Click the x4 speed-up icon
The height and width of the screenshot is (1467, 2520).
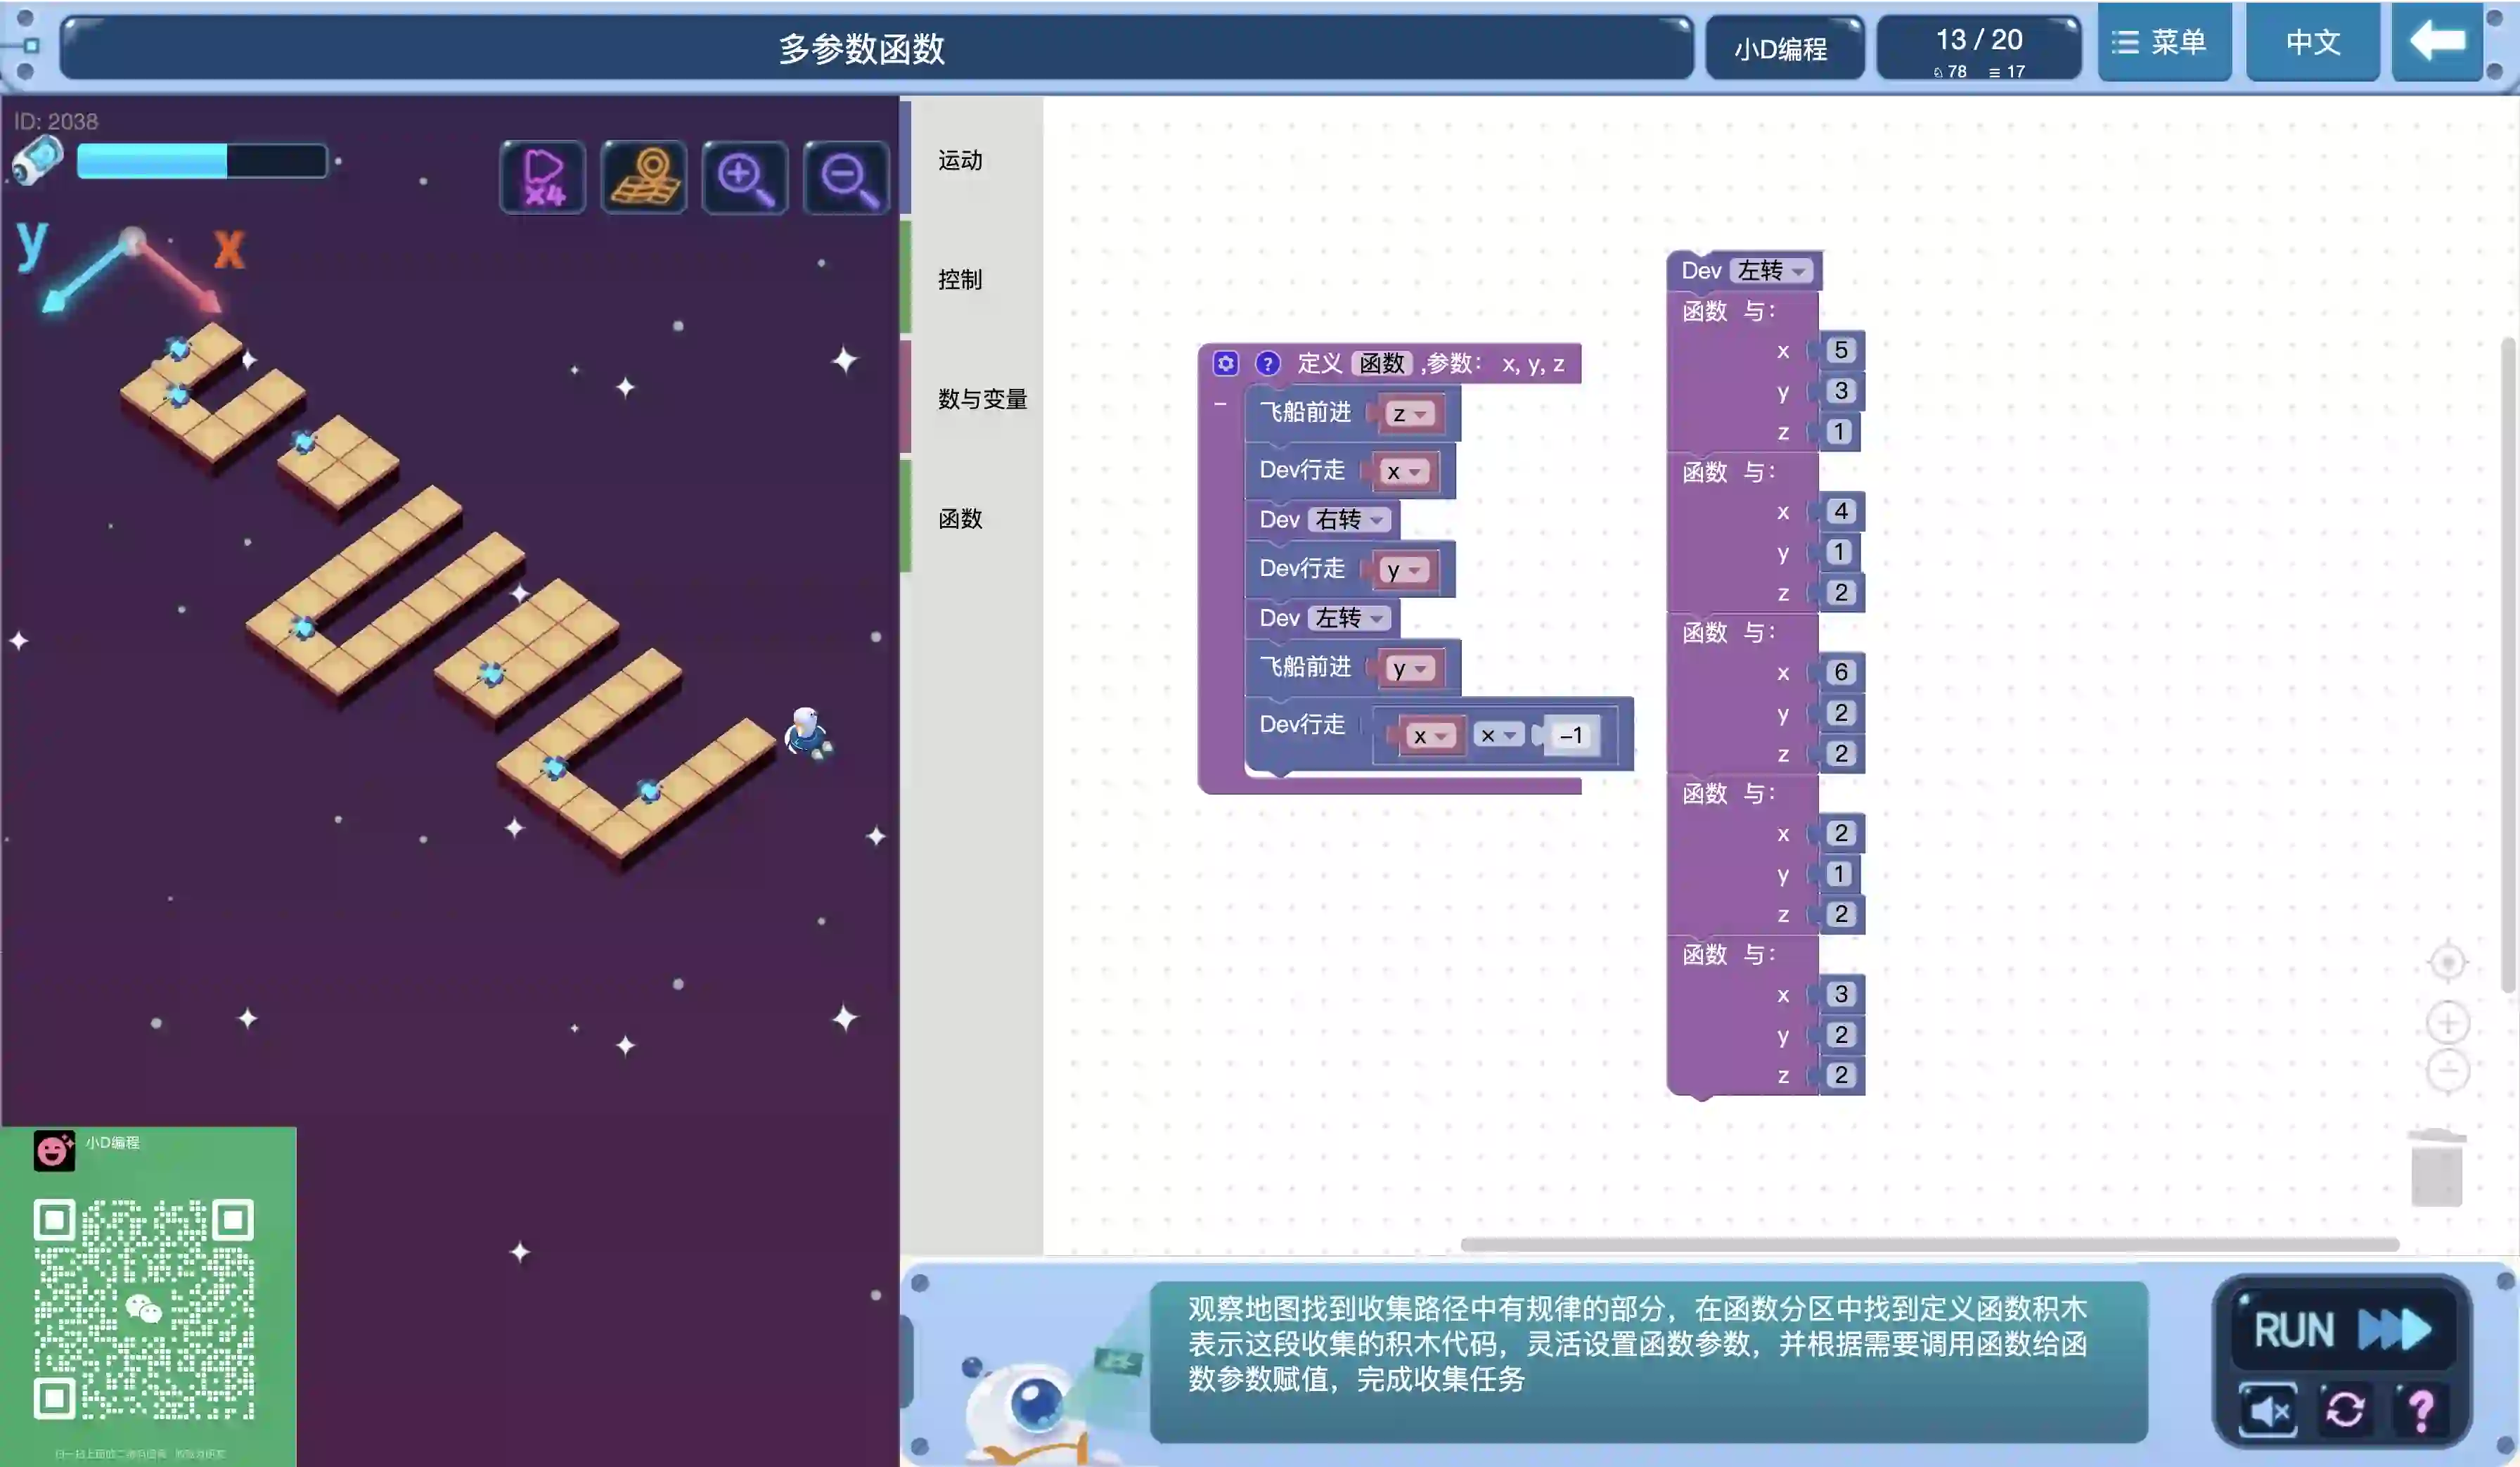(542, 178)
